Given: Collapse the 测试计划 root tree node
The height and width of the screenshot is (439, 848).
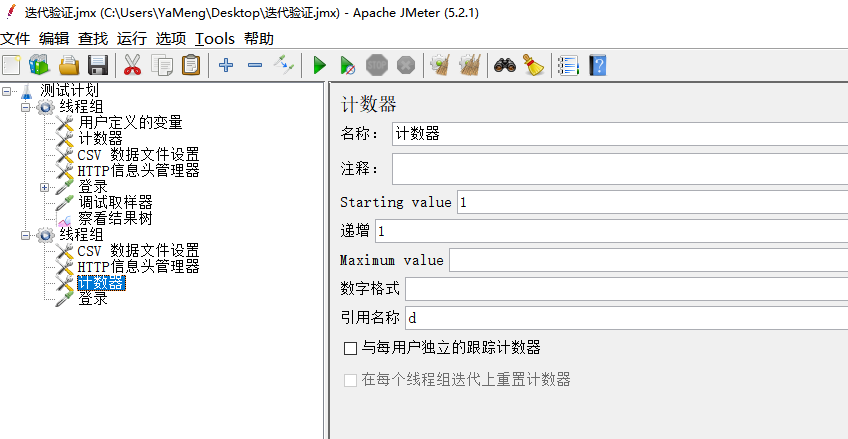Looking at the screenshot, I should 8,91.
